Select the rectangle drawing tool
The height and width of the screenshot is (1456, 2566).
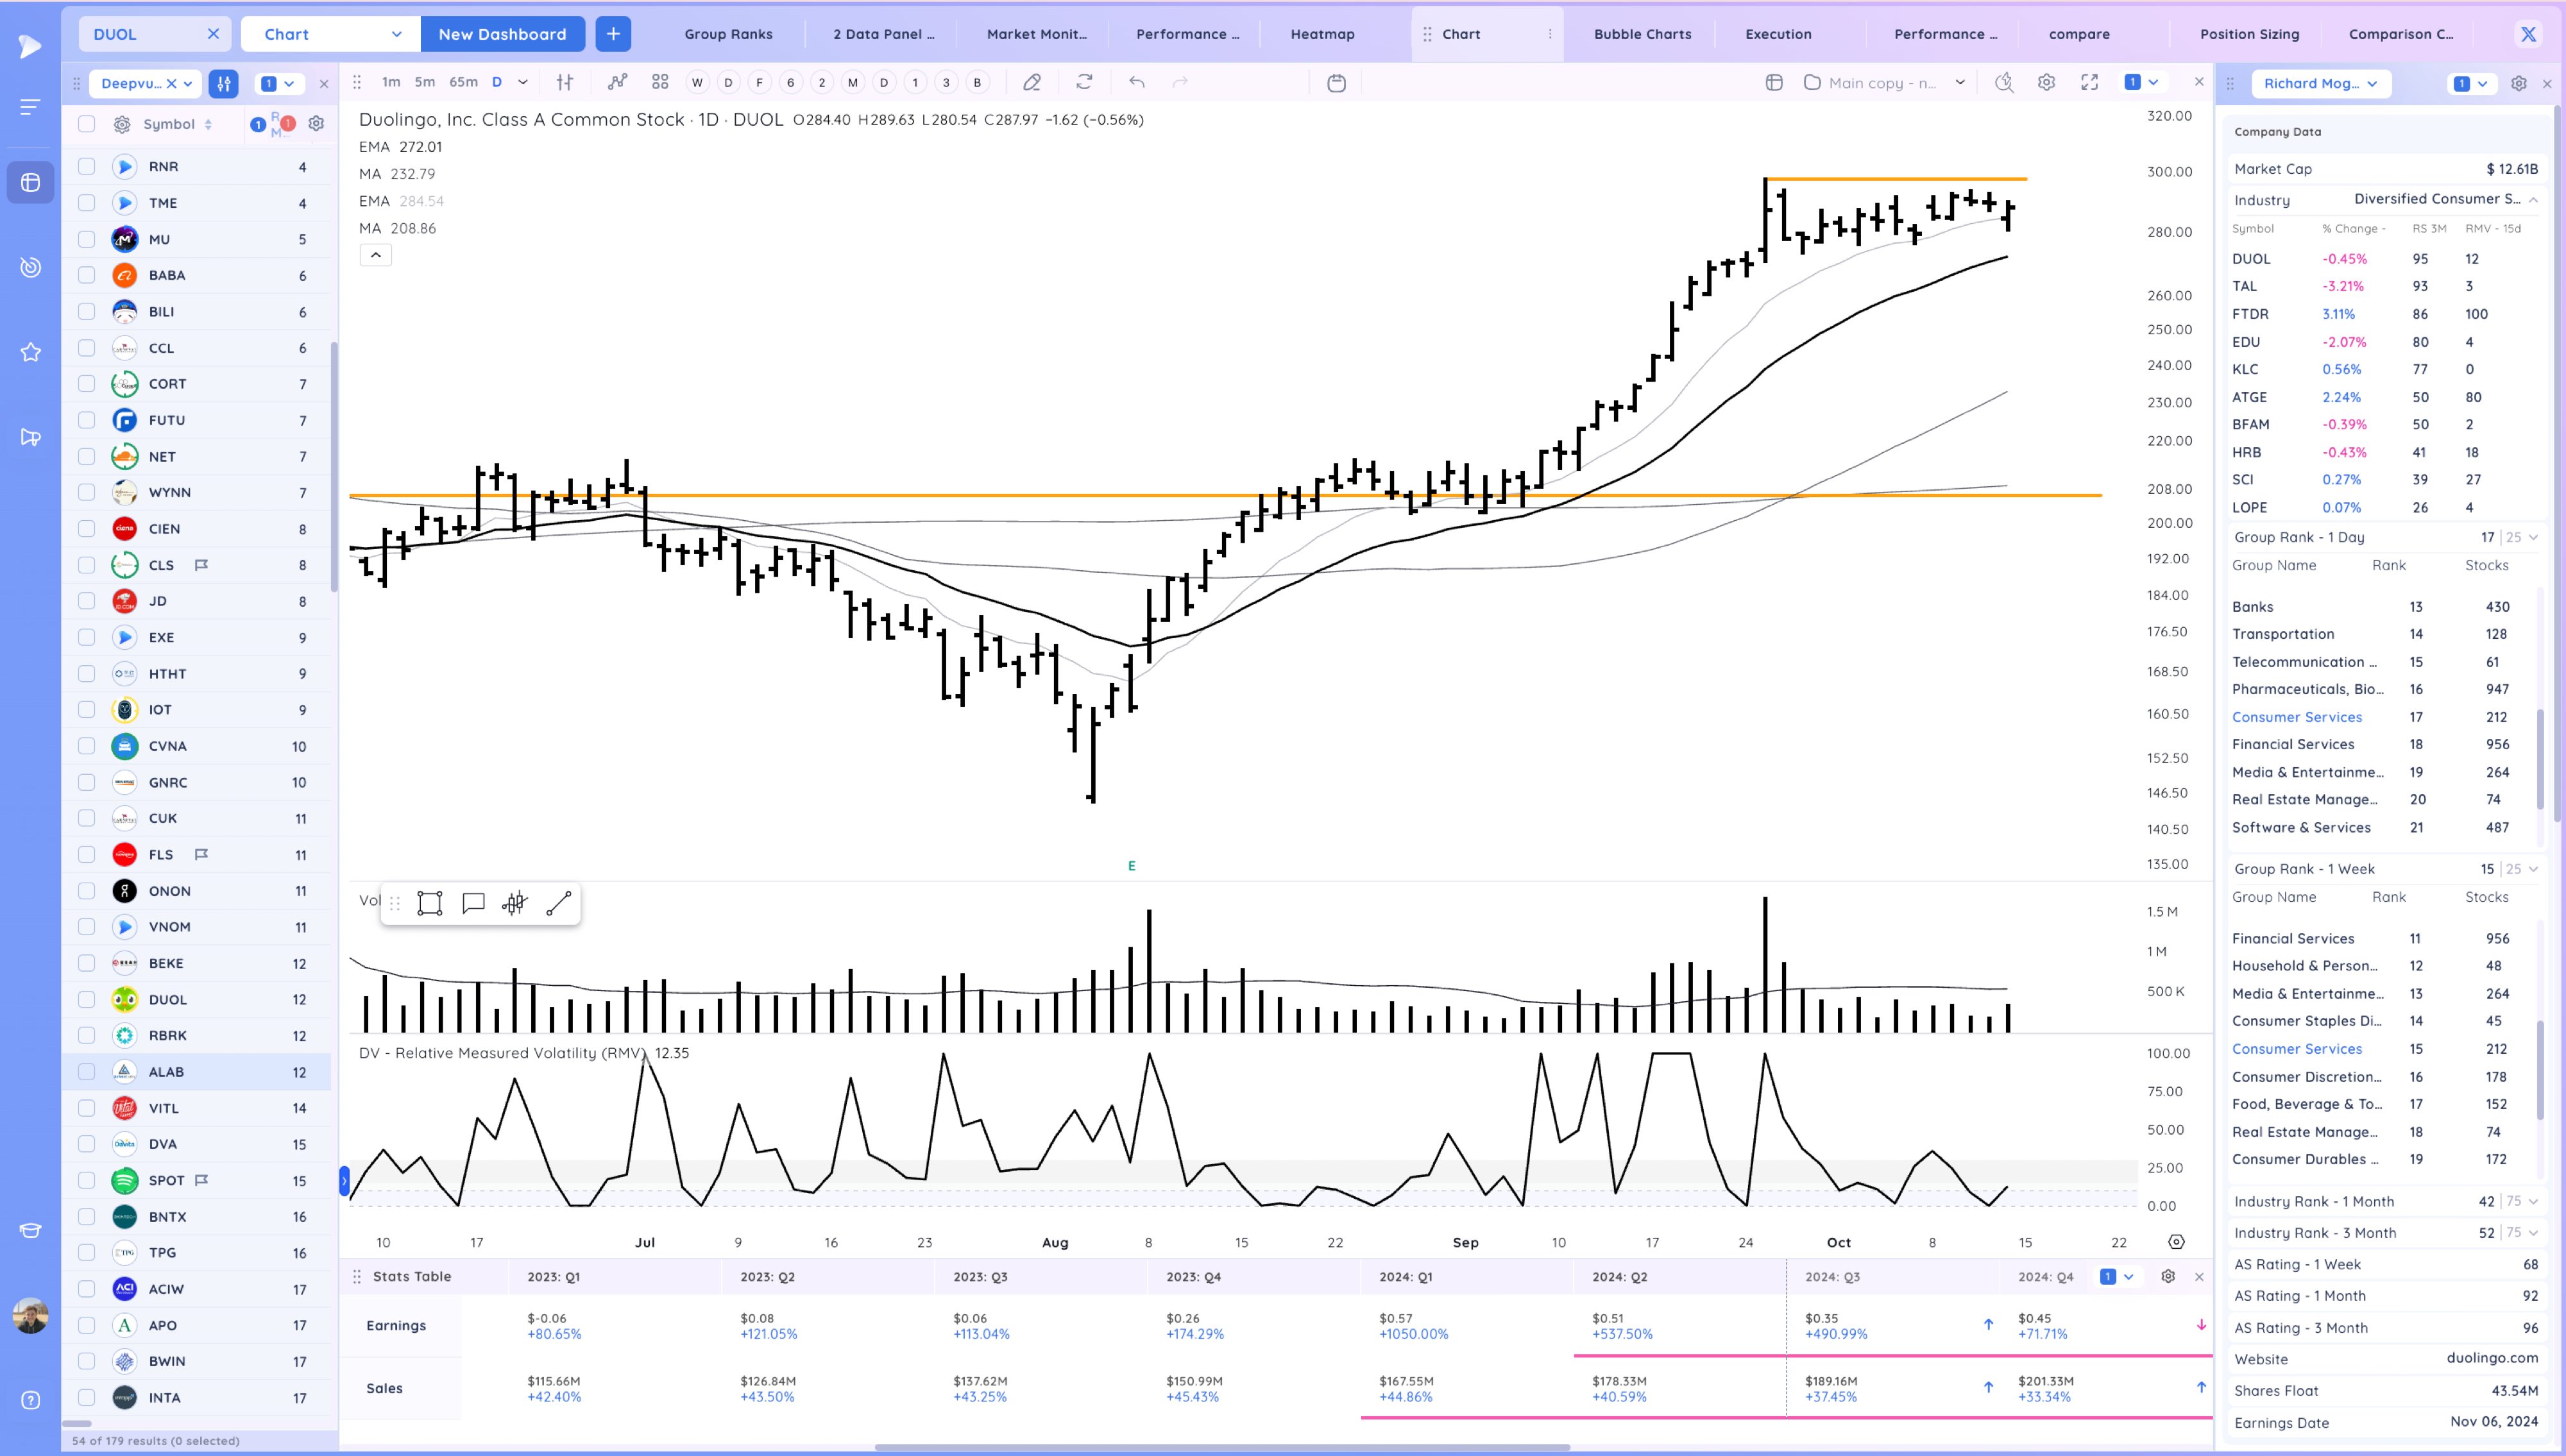pos(430,904)
